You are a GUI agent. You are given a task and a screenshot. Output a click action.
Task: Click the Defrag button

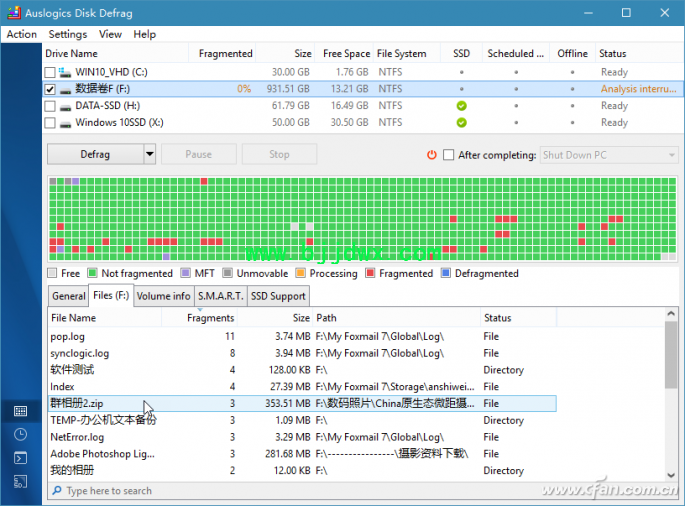tap(95, 154)
